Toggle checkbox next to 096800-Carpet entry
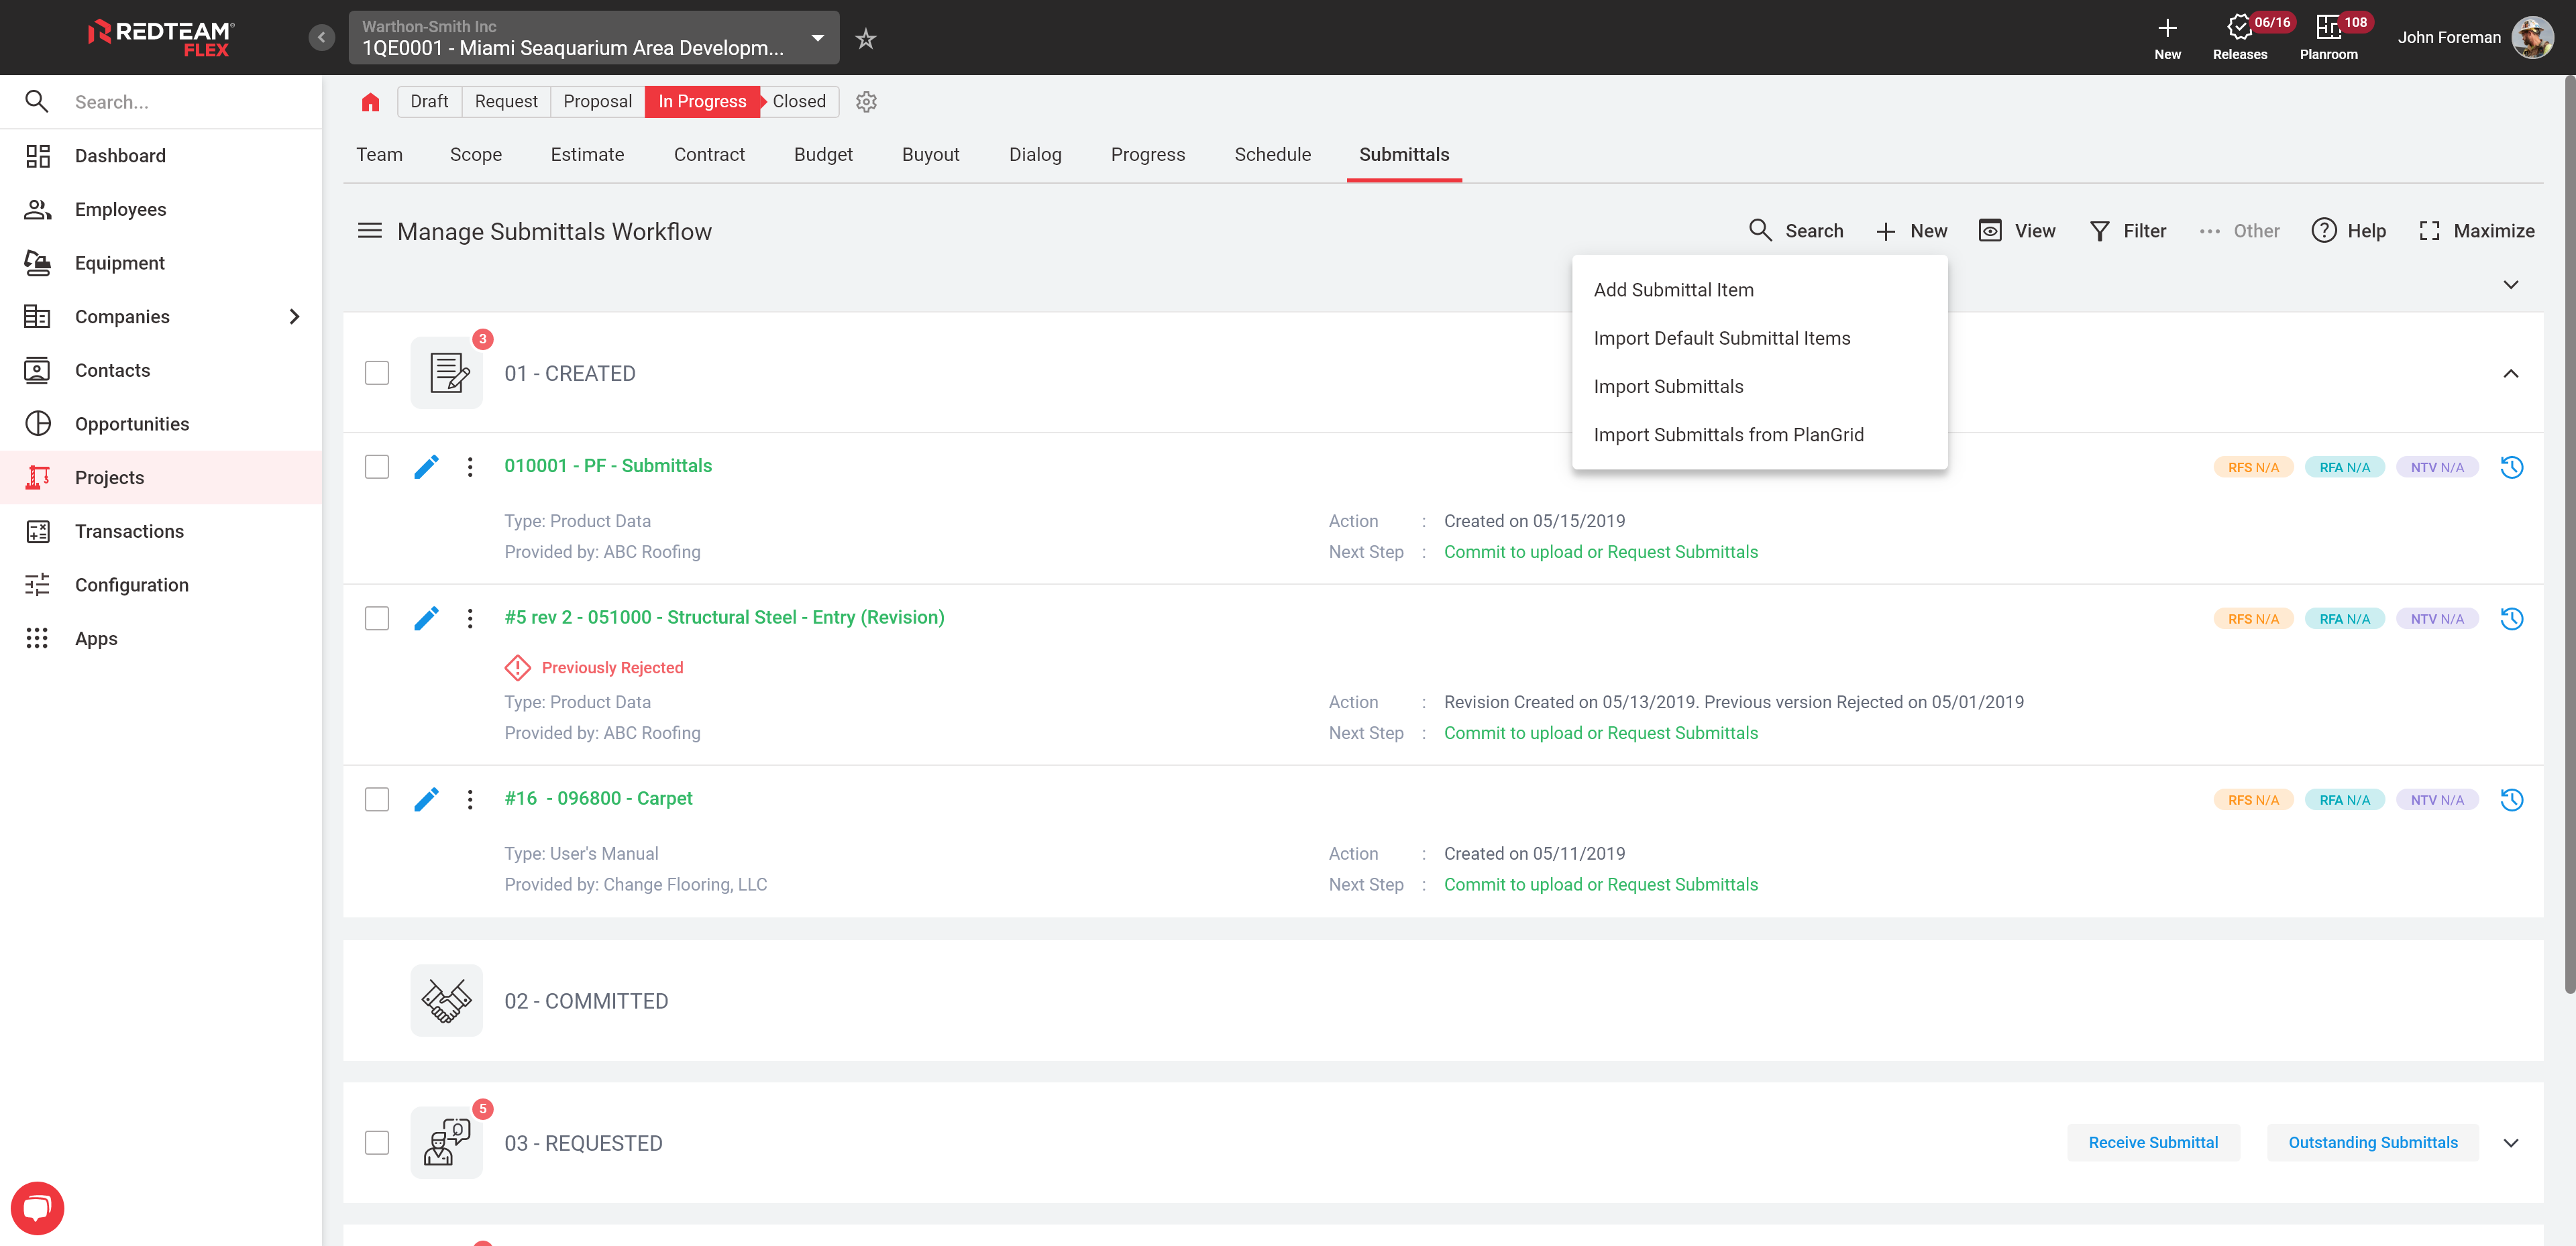 pos(376,798)
